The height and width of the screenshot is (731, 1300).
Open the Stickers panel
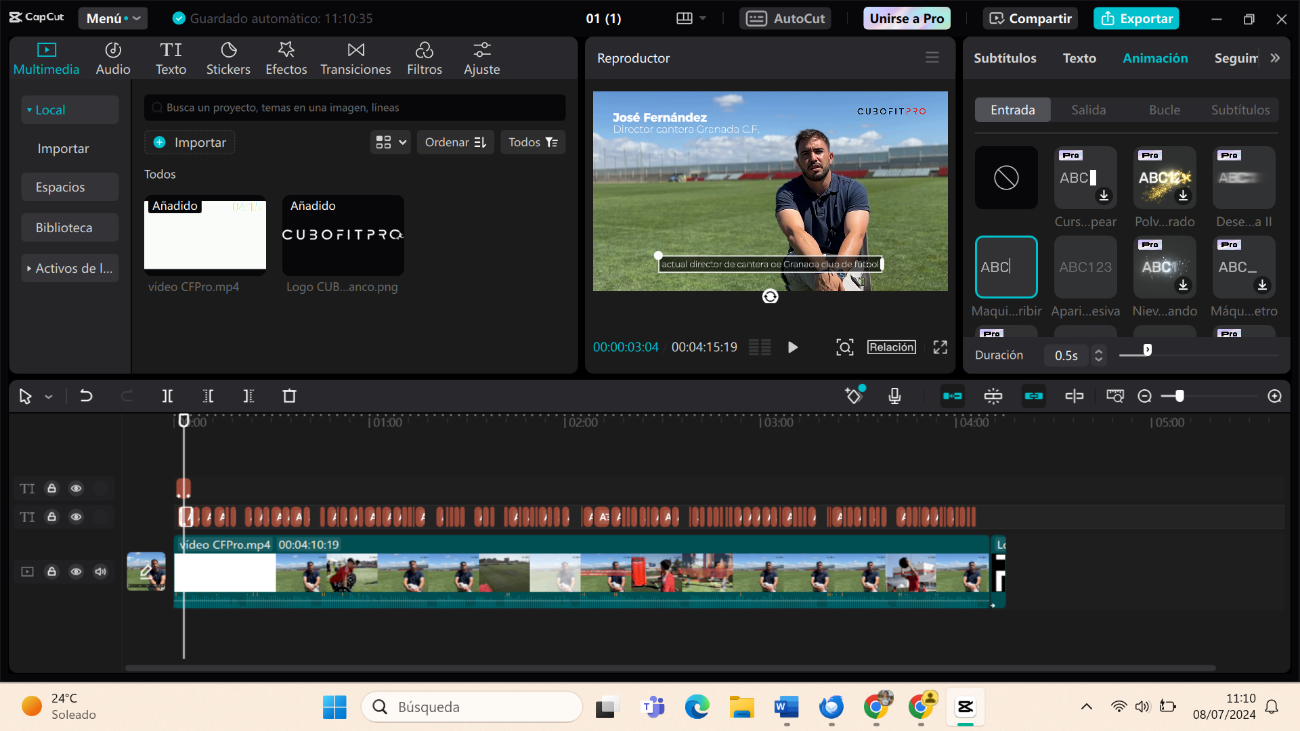(228, 59)
